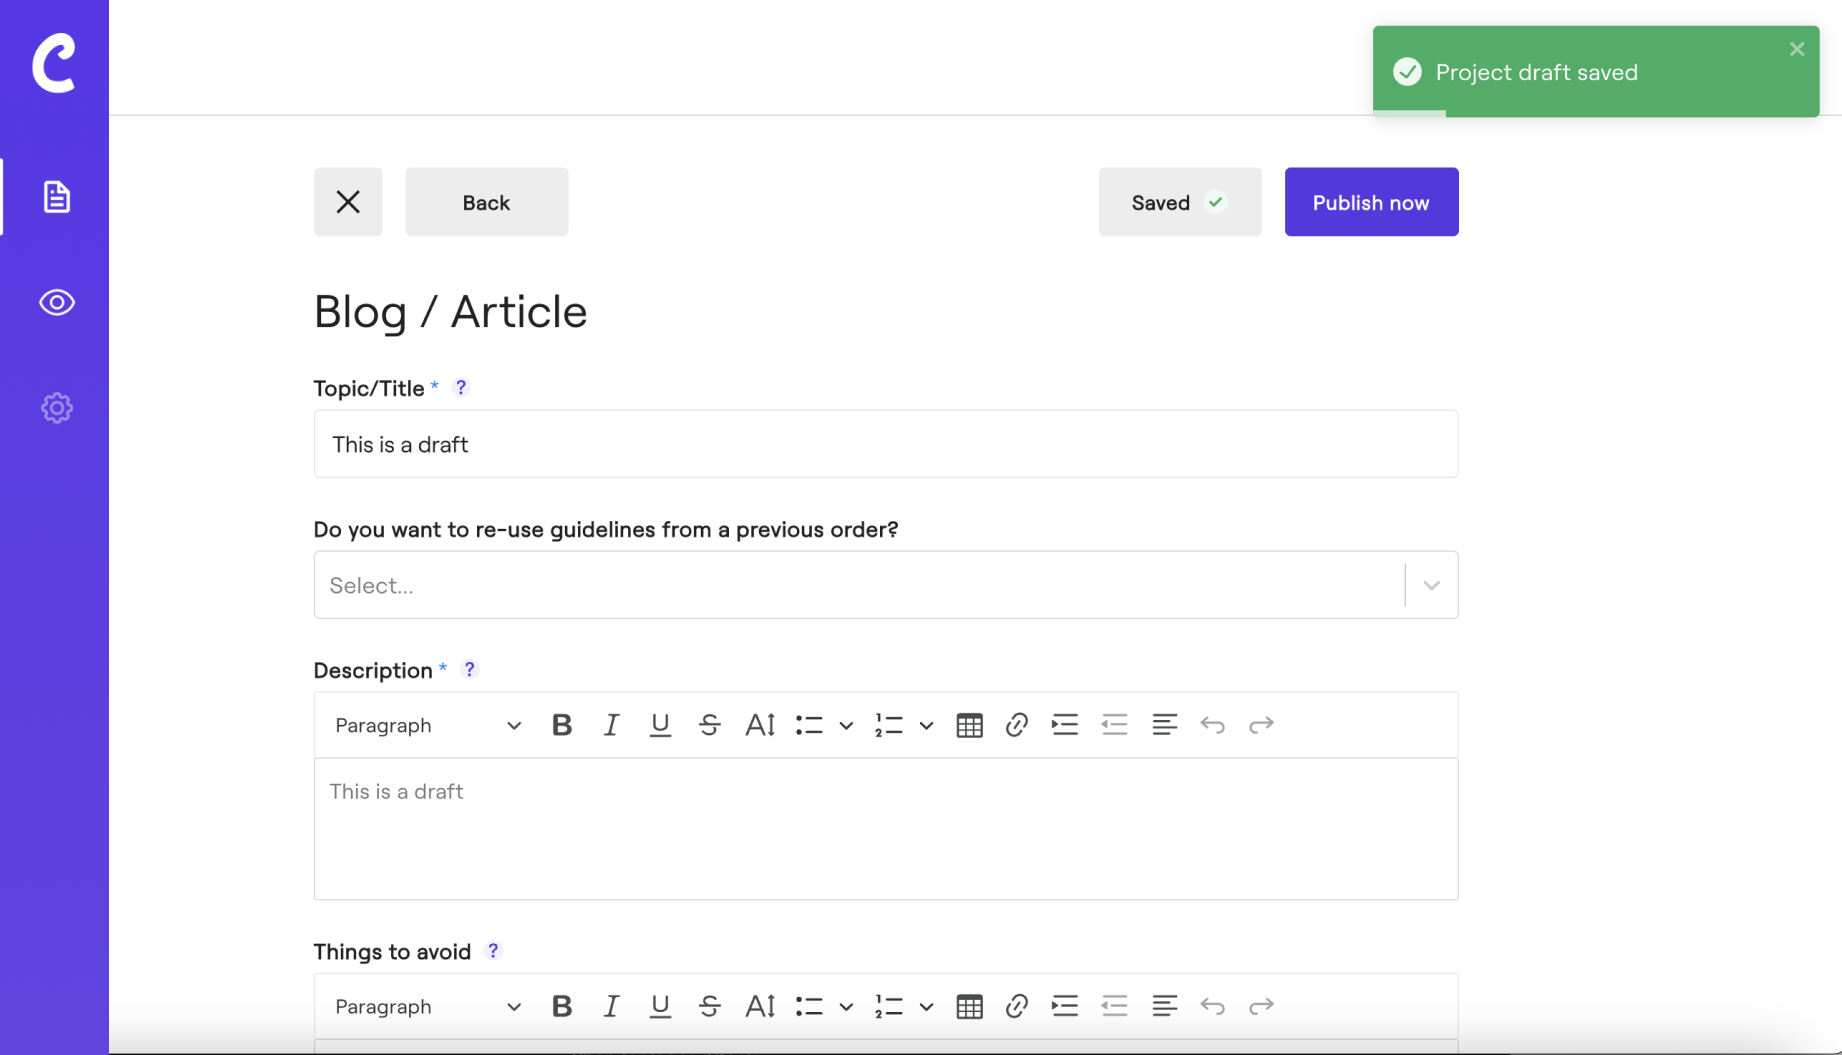Viewport: 1842px width, 1055px height.
Task: Toggle Bold in Things to avoid toolbar
Action: [561, 1006]
